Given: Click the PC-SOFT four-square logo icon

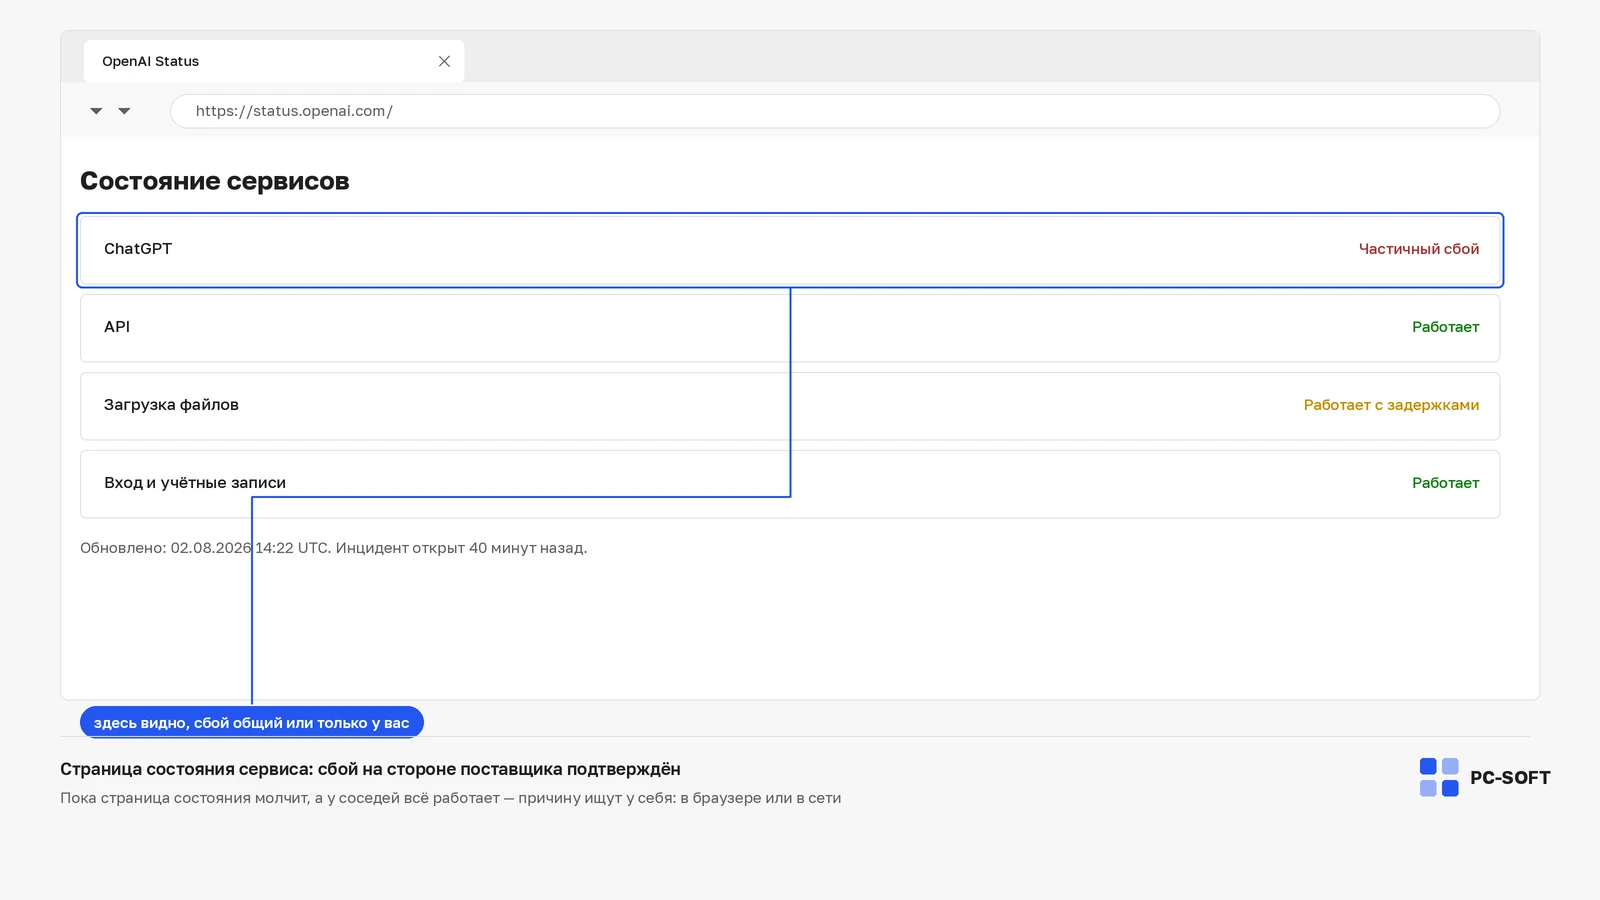Looking at the screenshot, I should (1439, 777).
